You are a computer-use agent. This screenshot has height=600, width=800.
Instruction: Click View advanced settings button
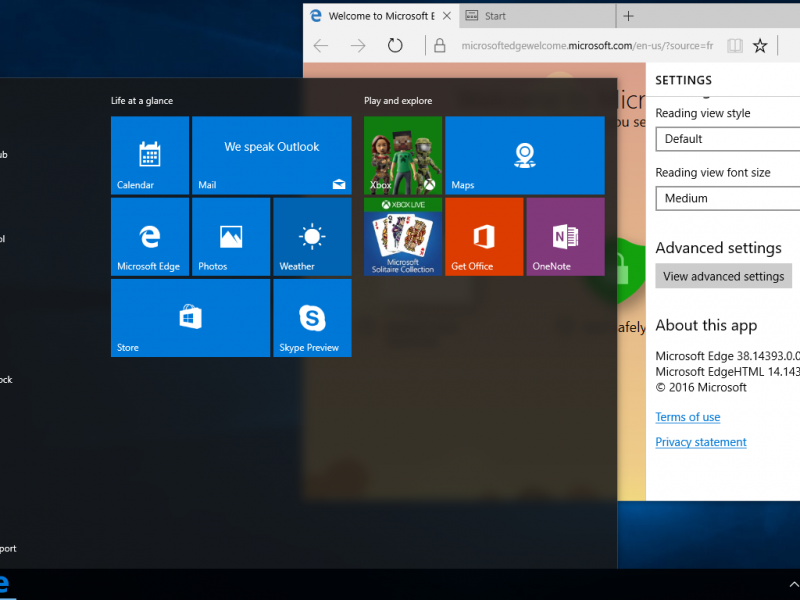tap(723, 276)
